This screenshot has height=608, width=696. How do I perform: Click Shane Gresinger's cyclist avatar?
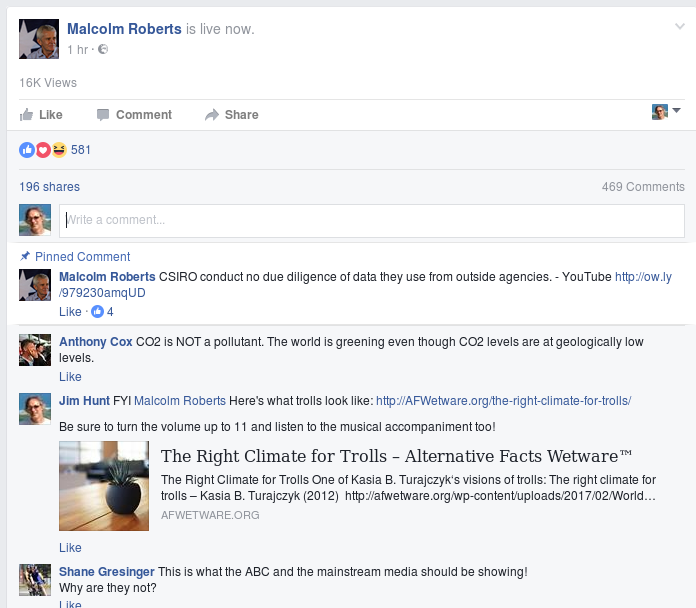click(x=35, y=580)
